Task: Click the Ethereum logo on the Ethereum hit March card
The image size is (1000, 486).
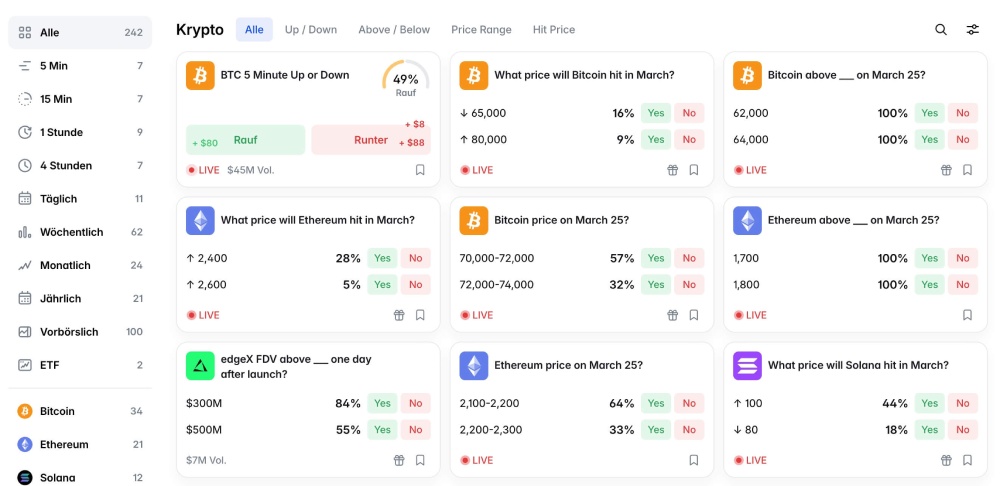Action: click(200, 221)
